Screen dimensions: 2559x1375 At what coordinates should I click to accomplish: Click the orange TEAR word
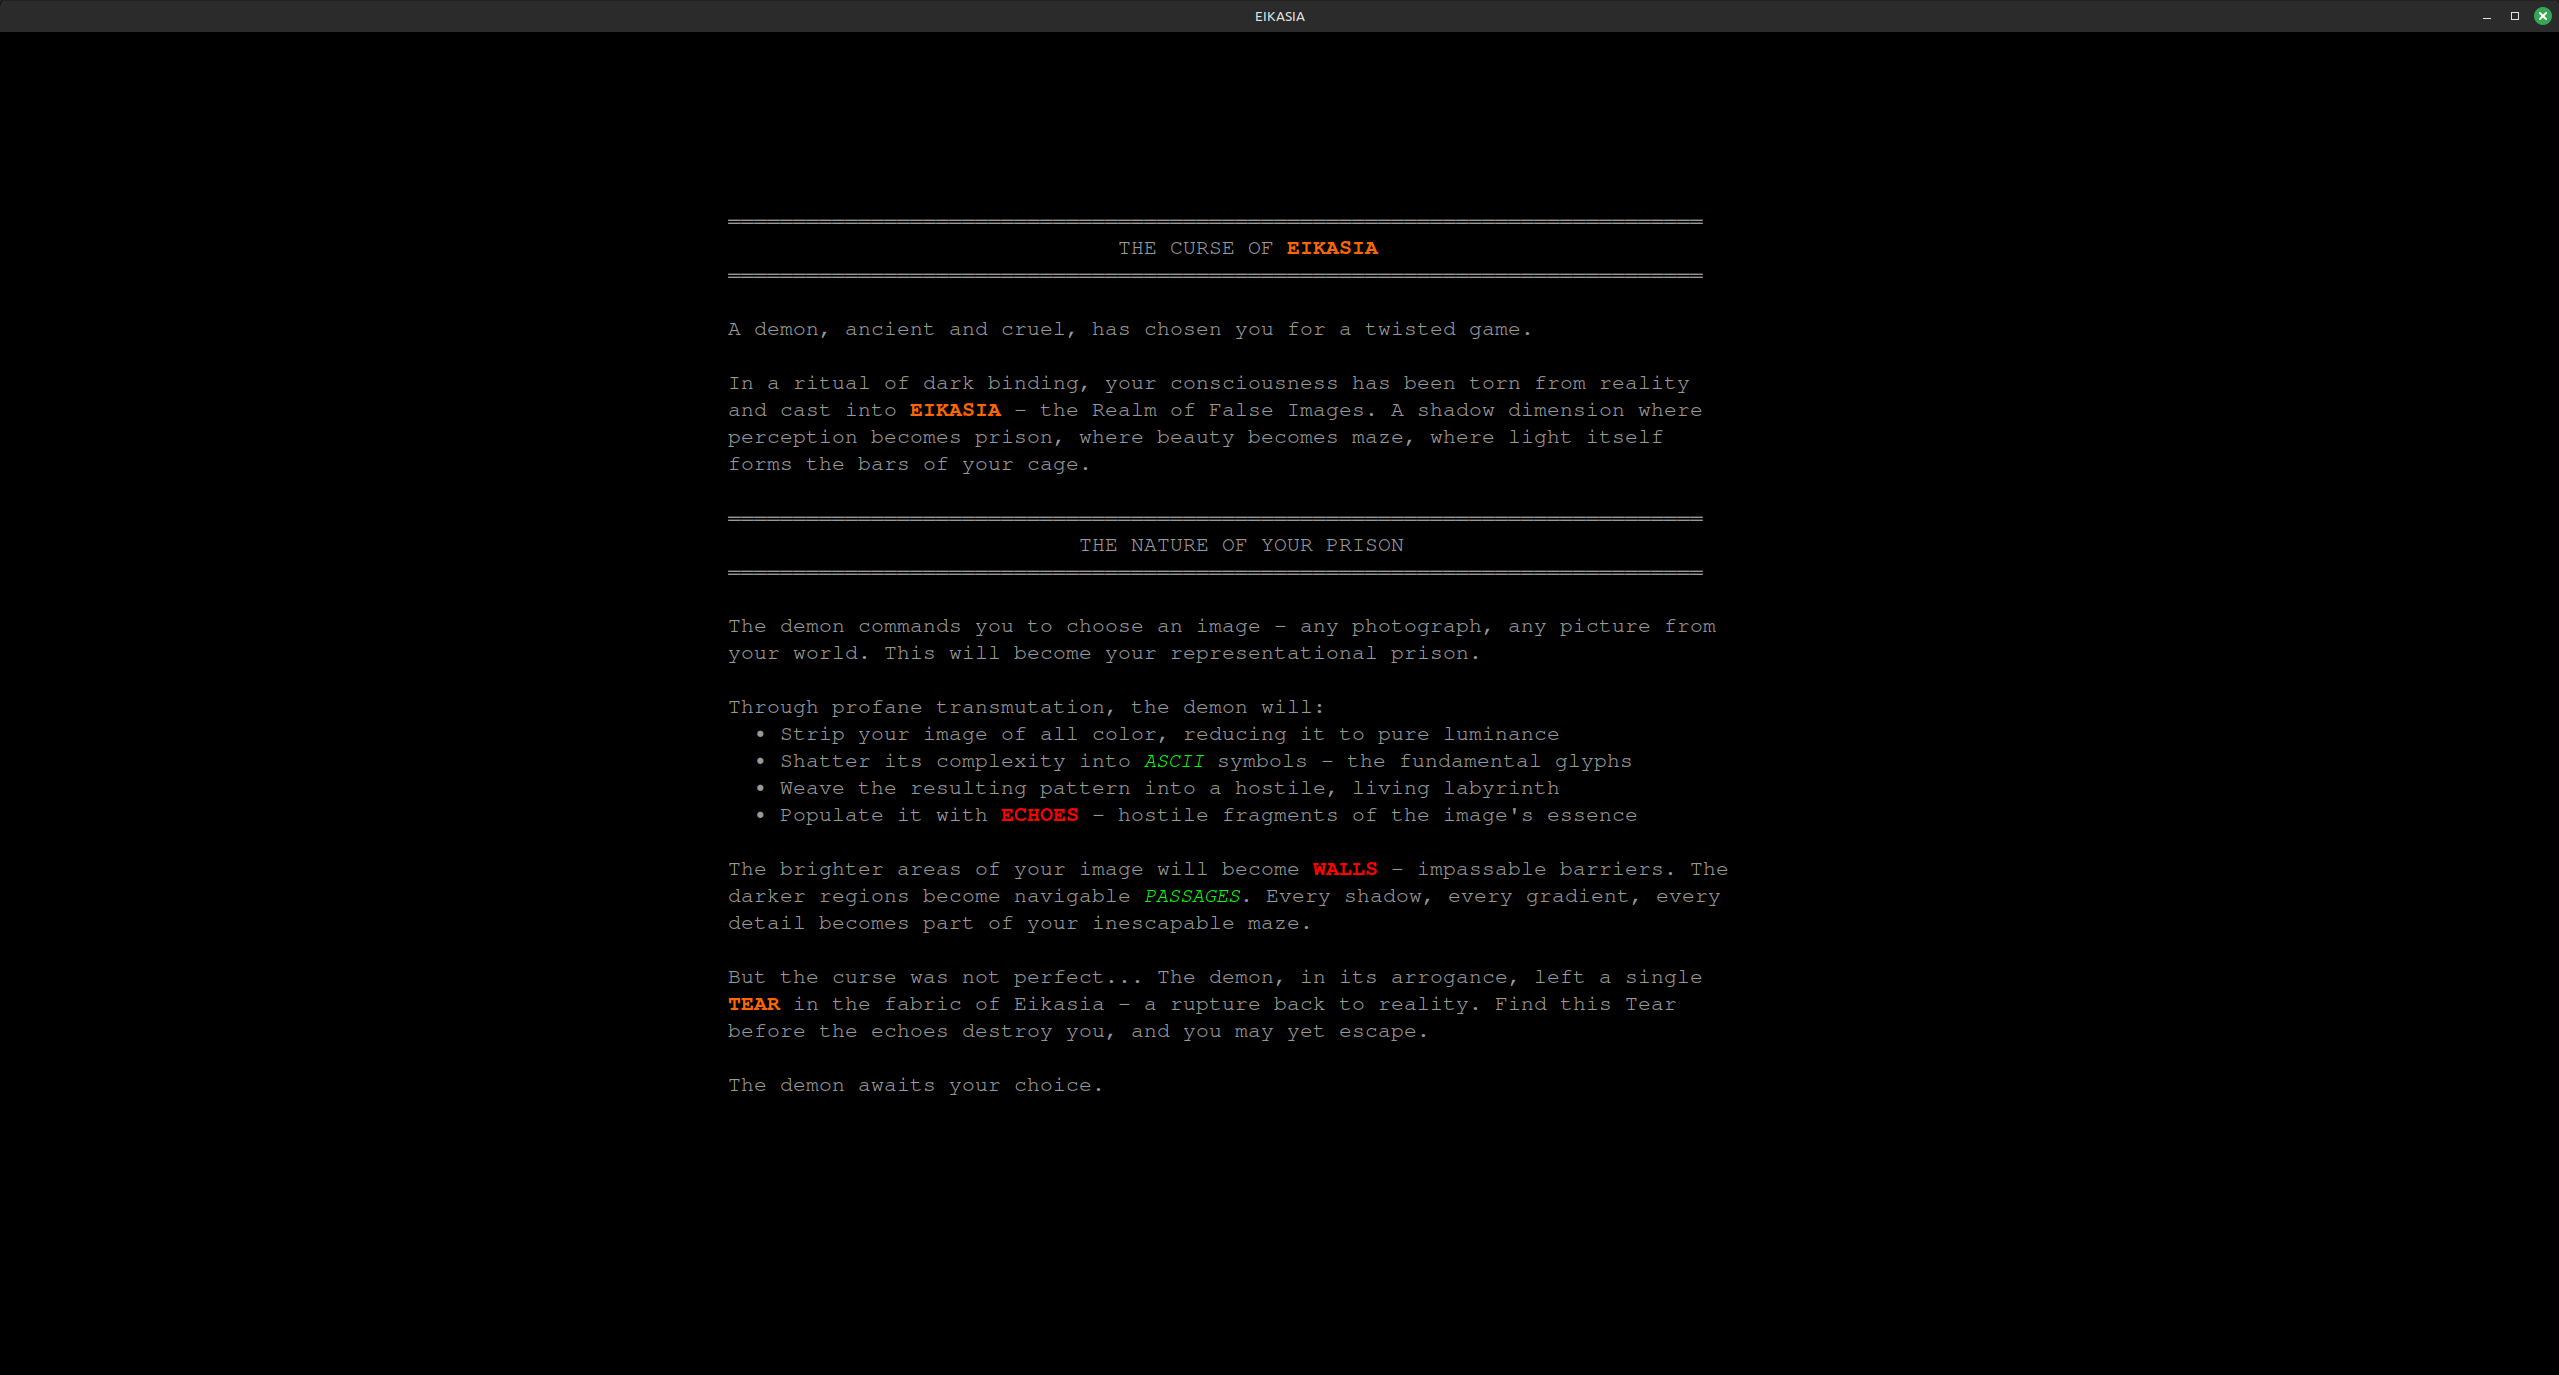tap(753, 1004)
